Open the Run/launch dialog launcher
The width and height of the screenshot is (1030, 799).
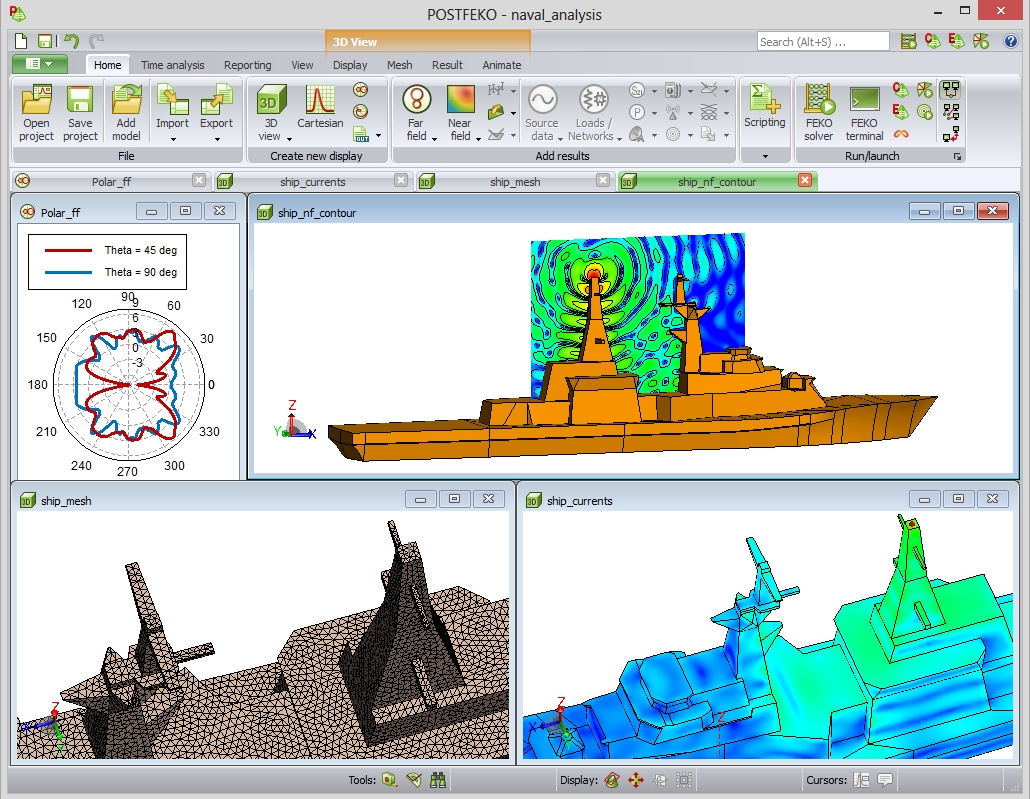tap(957, 156)
